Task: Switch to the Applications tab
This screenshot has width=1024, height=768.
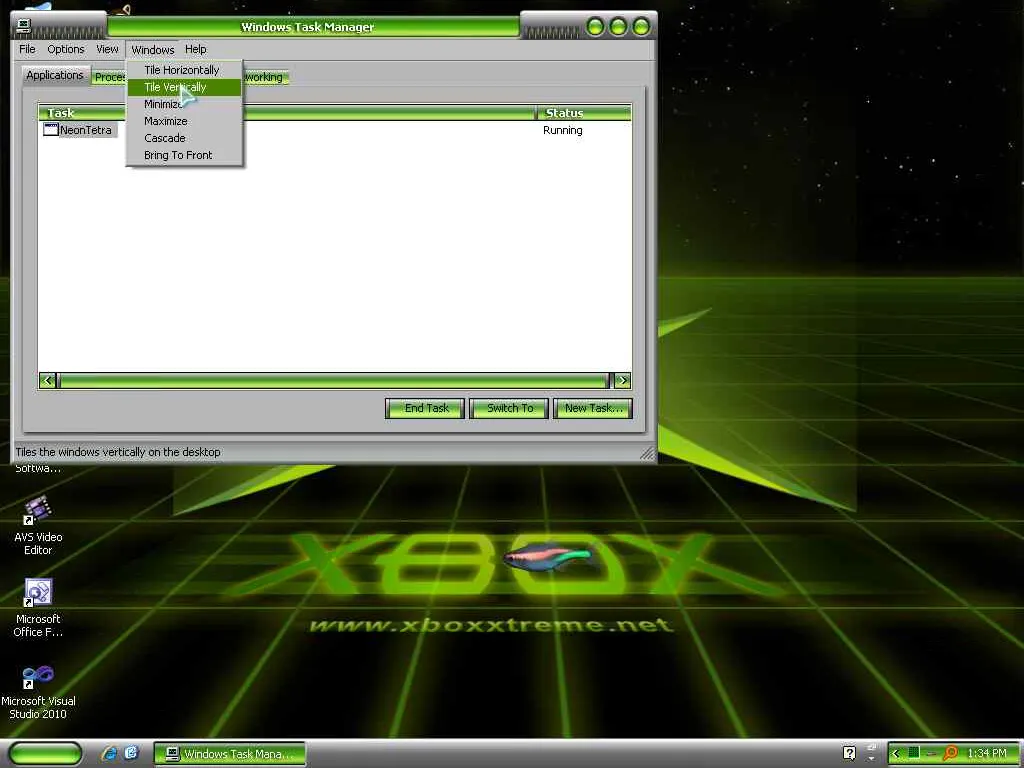Action: pos(55,75)
